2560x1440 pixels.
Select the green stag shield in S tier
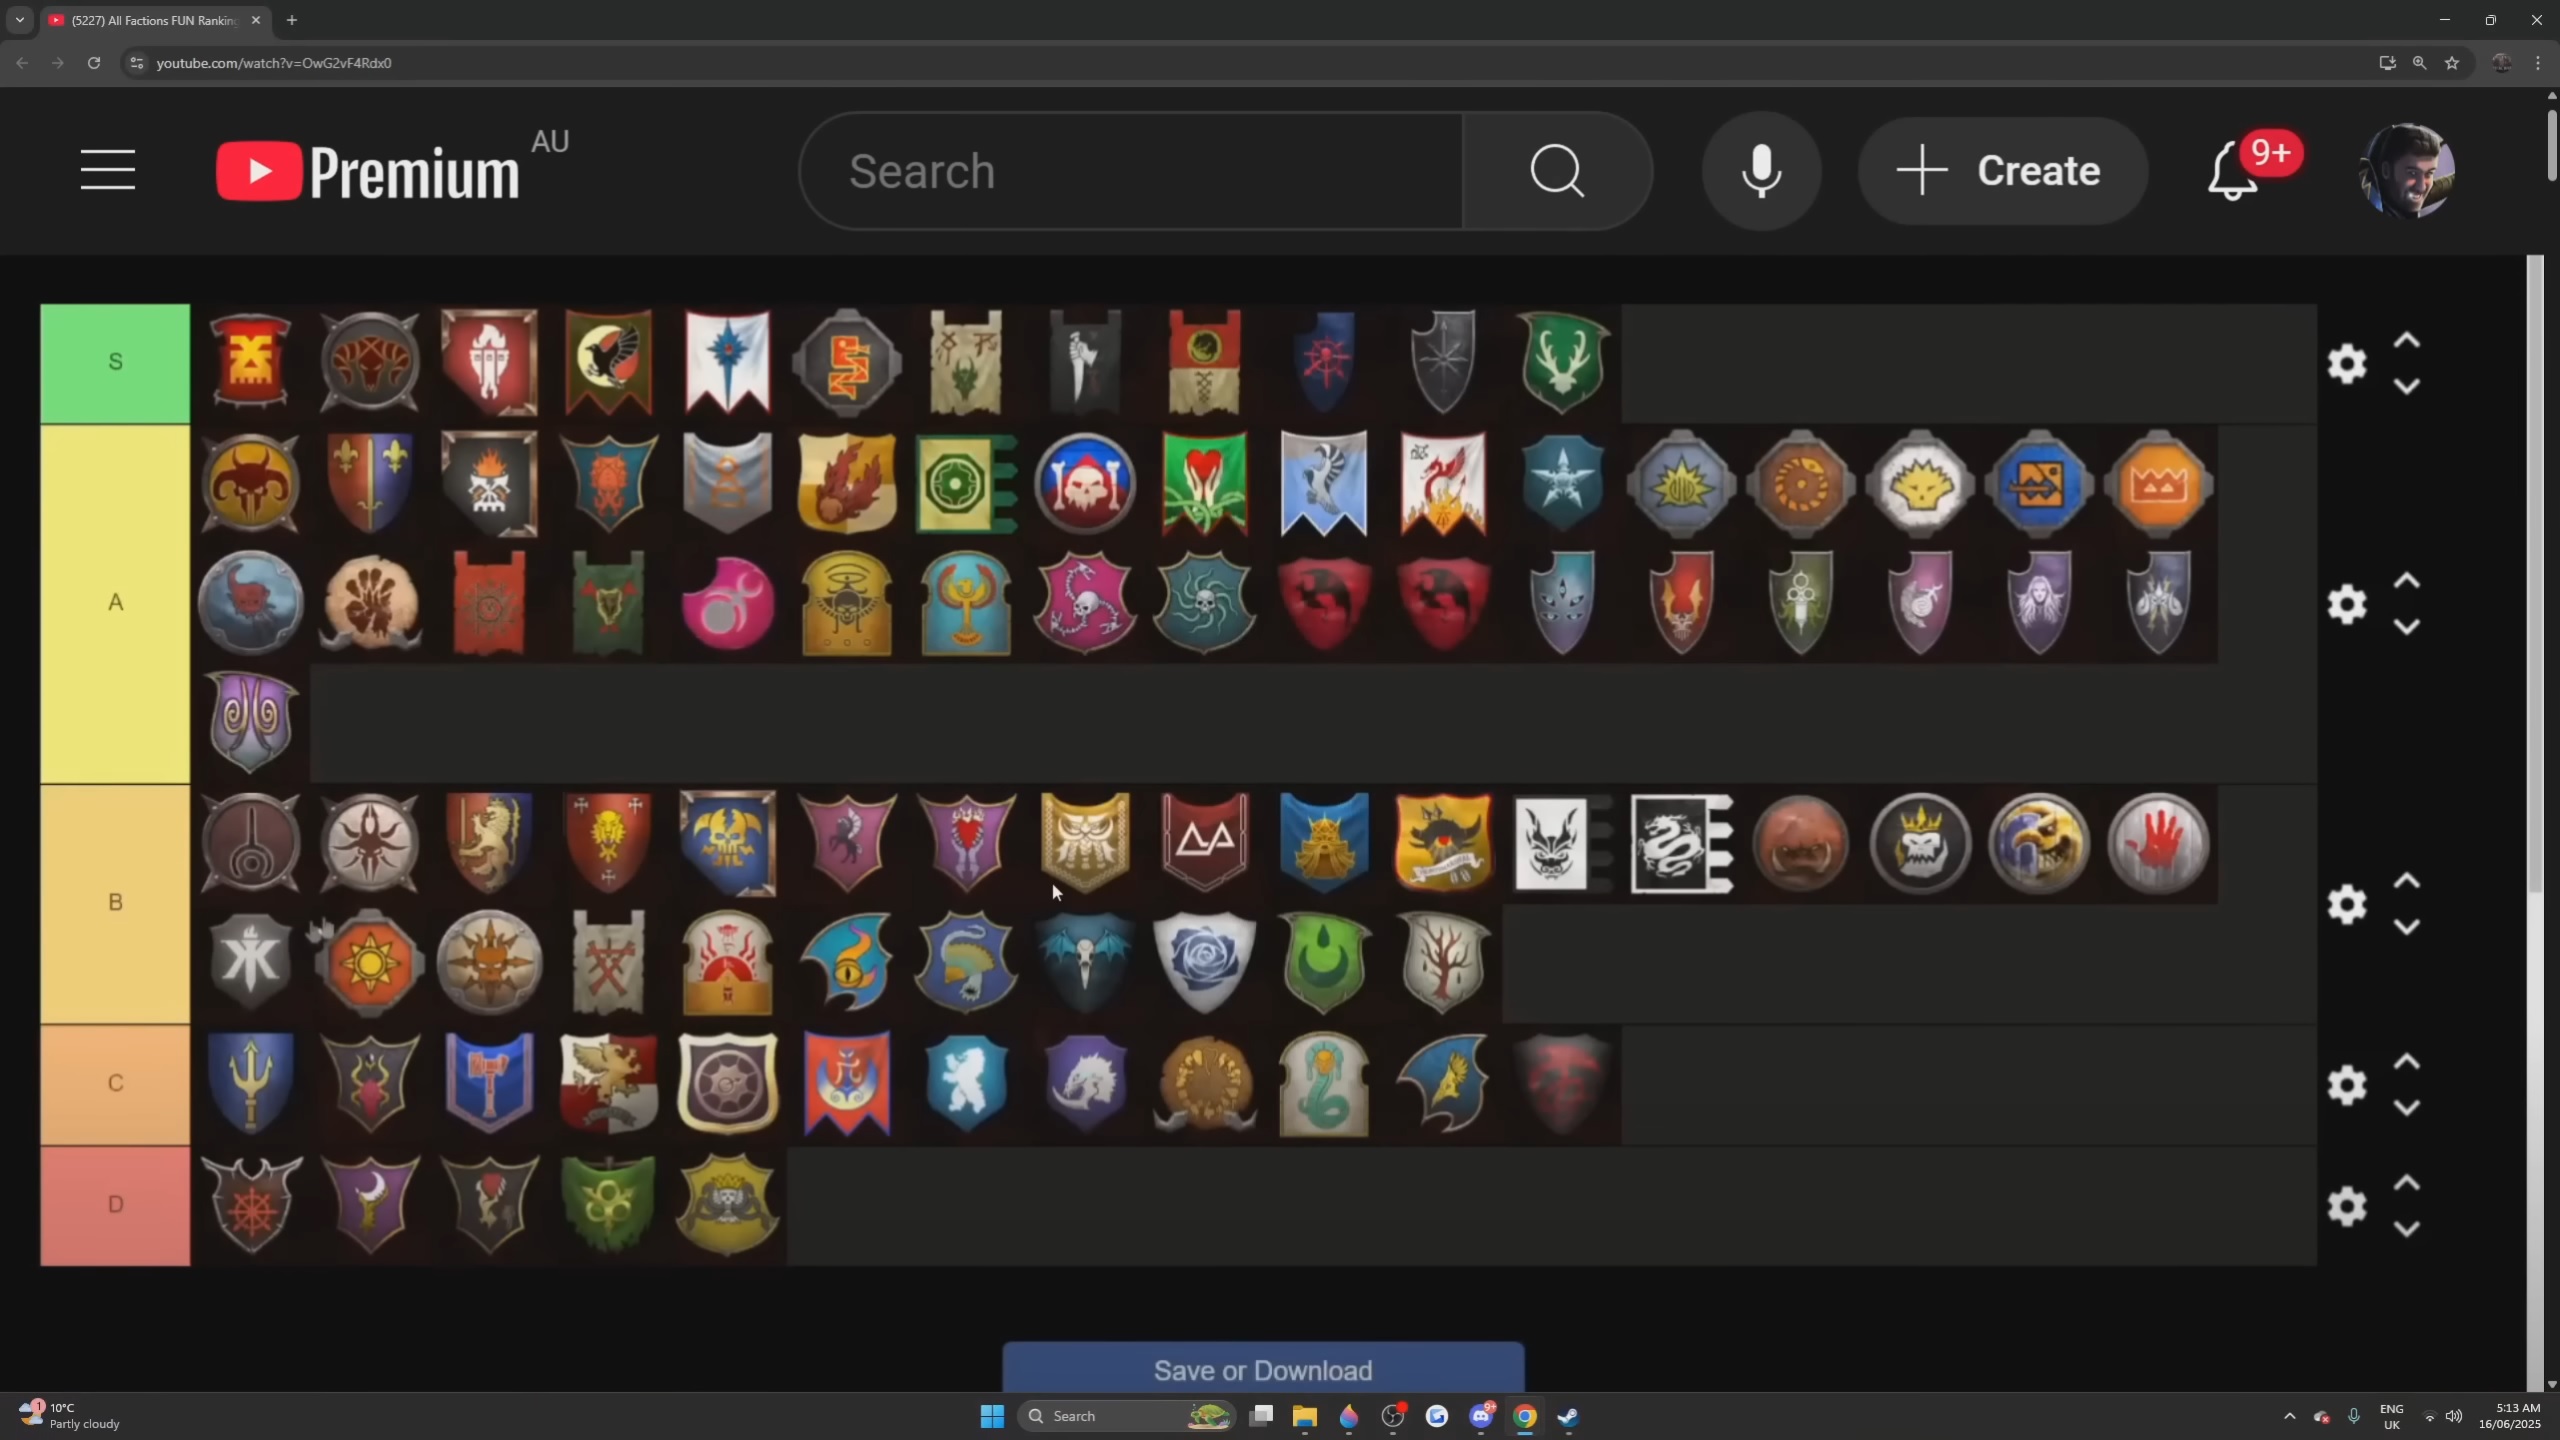click(1562, 362)
